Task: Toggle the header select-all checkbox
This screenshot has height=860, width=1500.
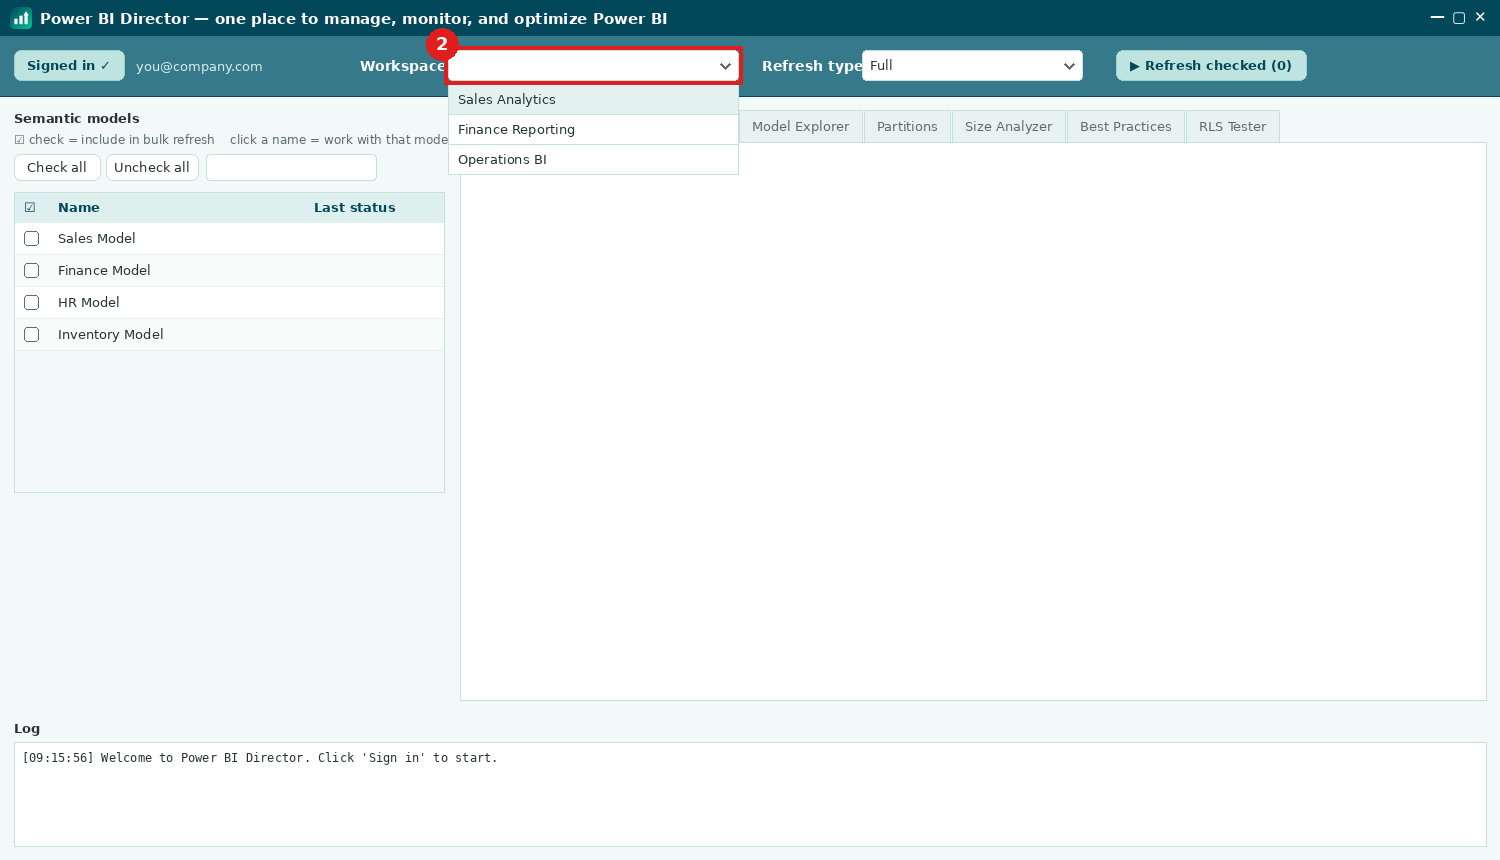Action: point(30,208)
